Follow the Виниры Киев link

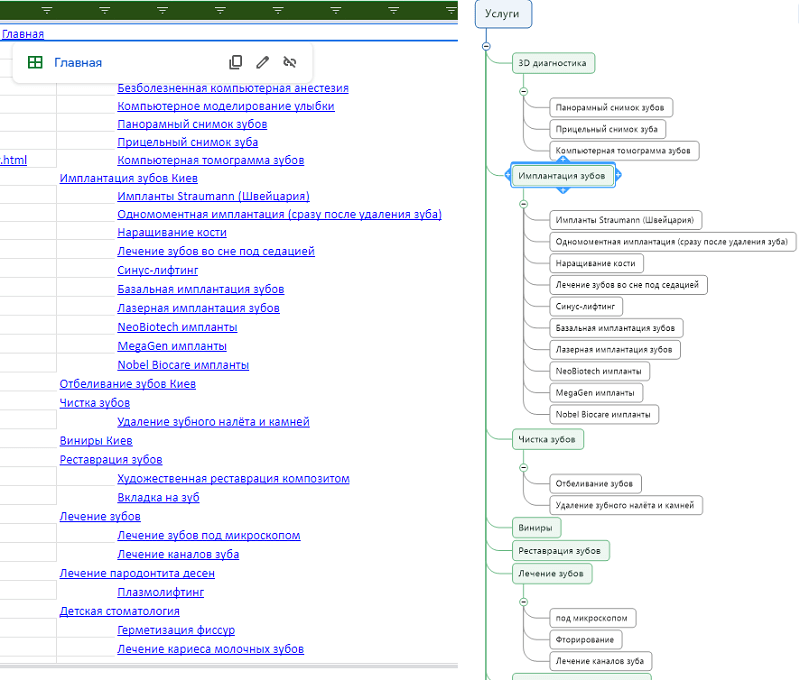pyautogui.click(x=96, y=441)
